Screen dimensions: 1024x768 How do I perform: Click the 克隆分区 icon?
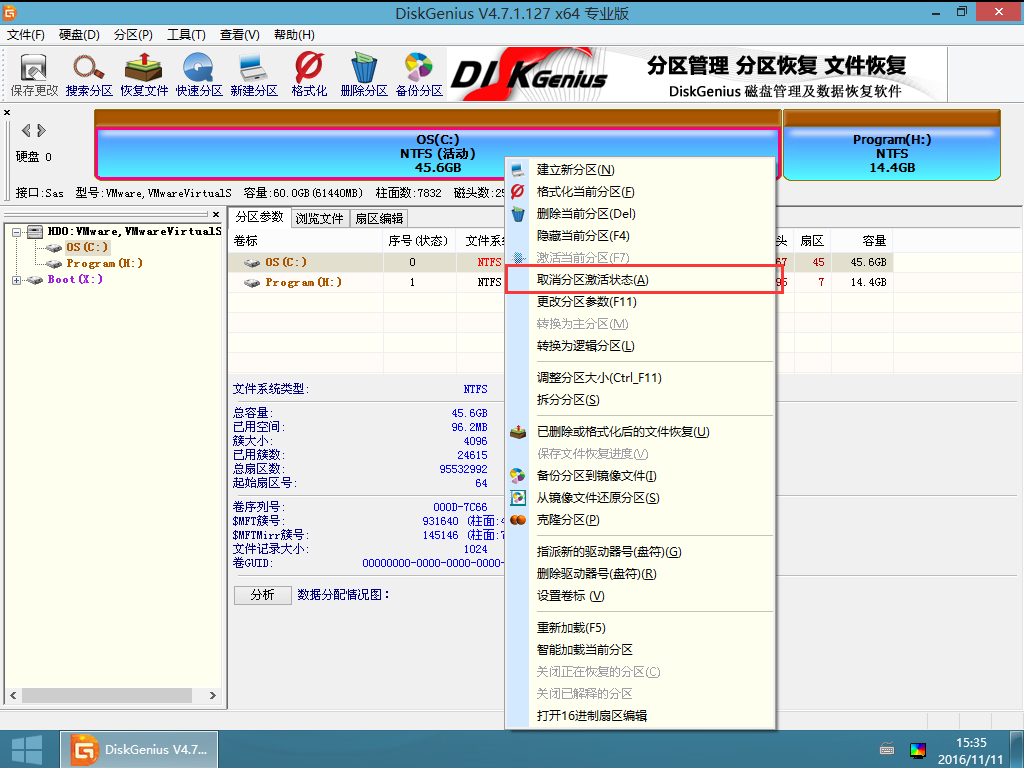518,520
